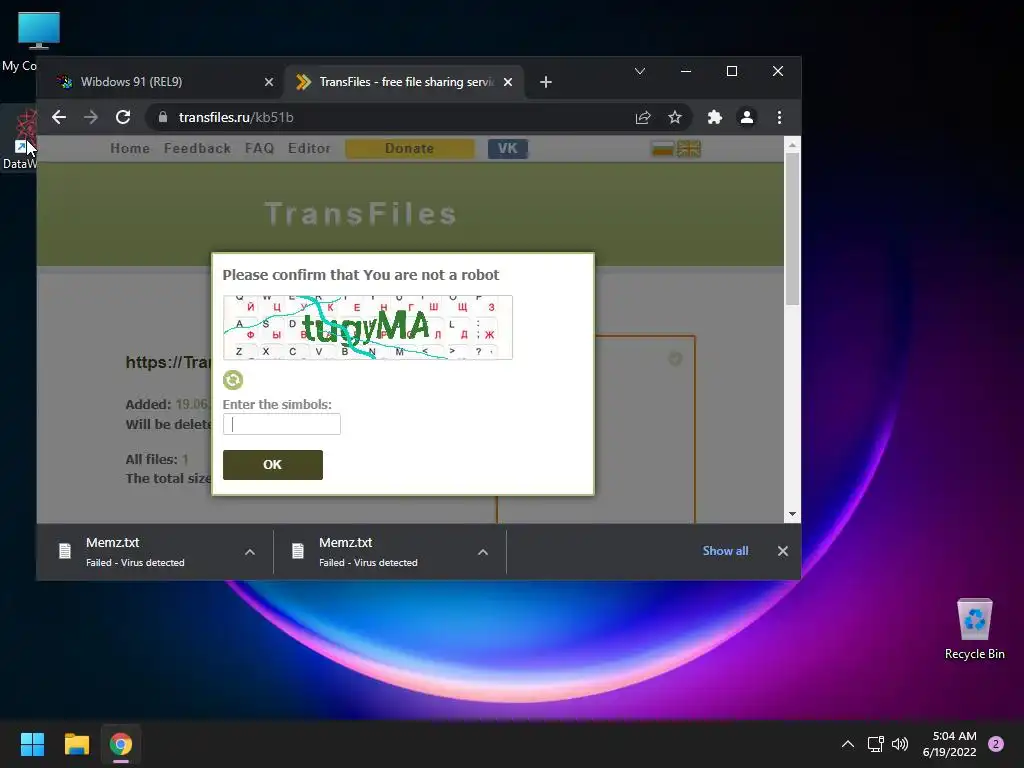Show hidden tray icons chevron
Image resolution: width=1024 pixels, height=768 pixels.
(848, 744)
